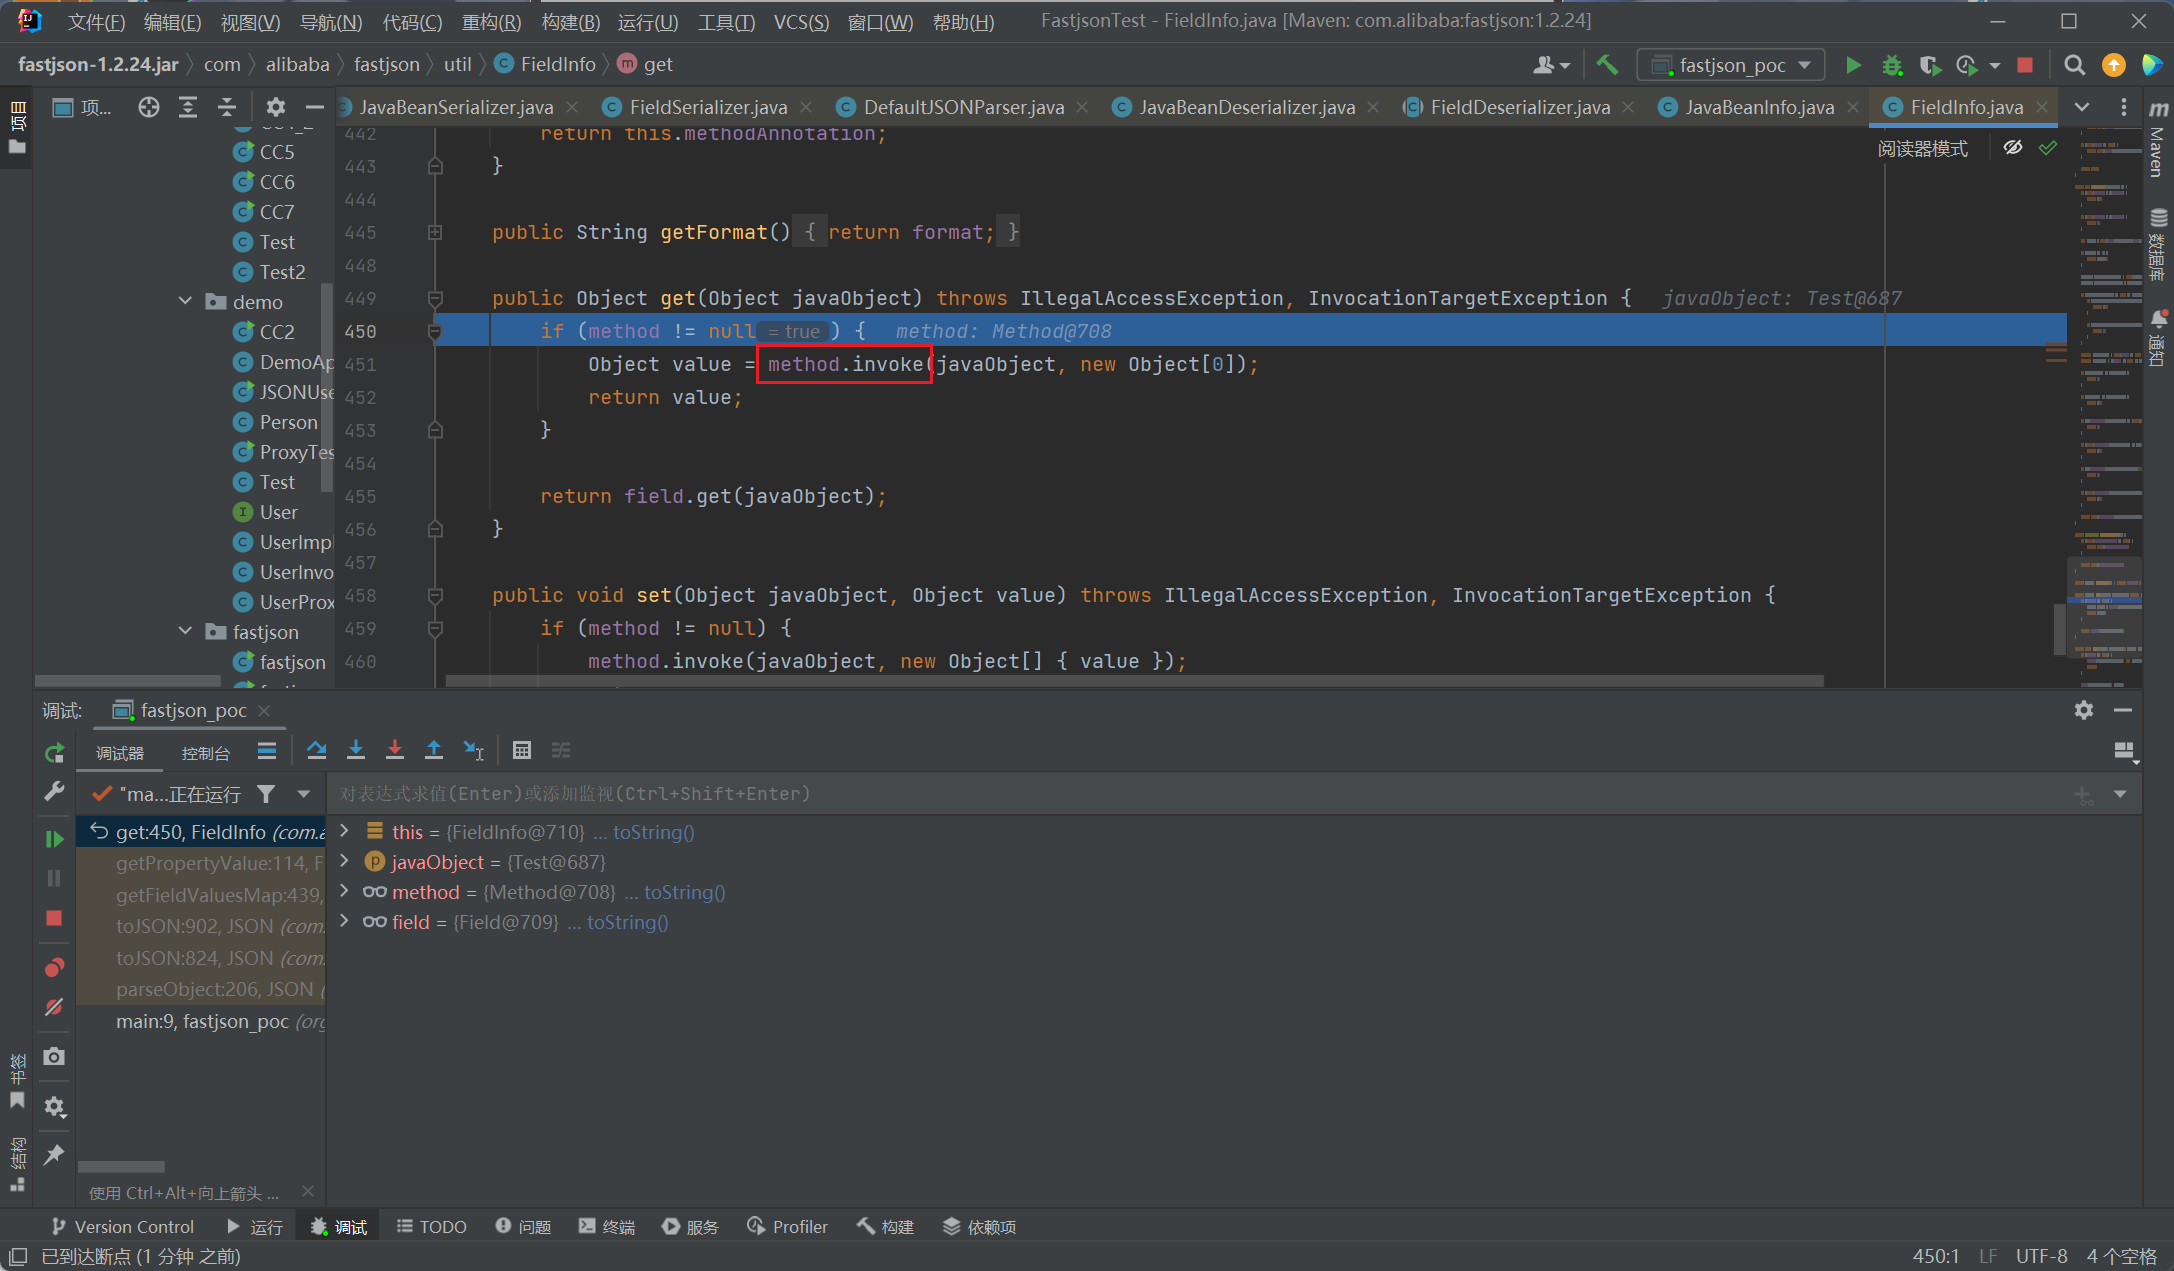Viewport: 2174px width, 1271px height.
Task: Open the 构建(B) menu
Action: click(x=570, y=22)
